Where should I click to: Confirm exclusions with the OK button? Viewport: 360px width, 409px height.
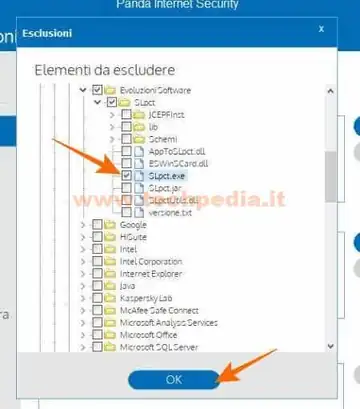(x=174, y=379)
